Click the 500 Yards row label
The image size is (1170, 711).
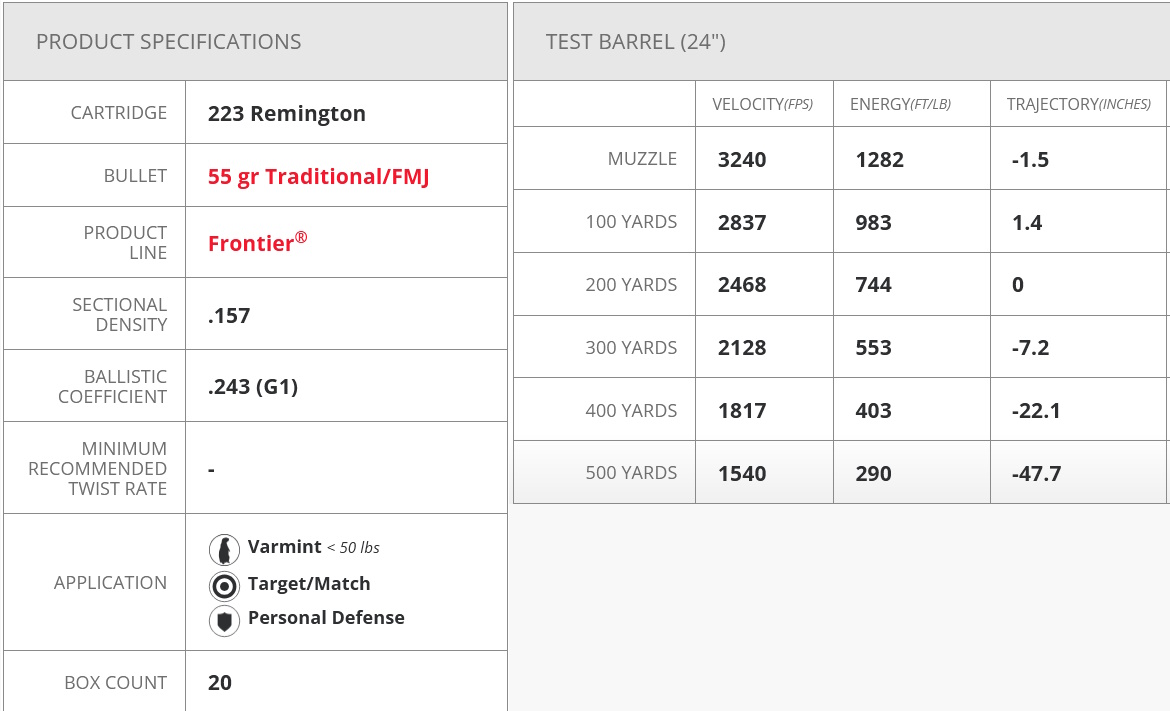[x=631, y=472]
